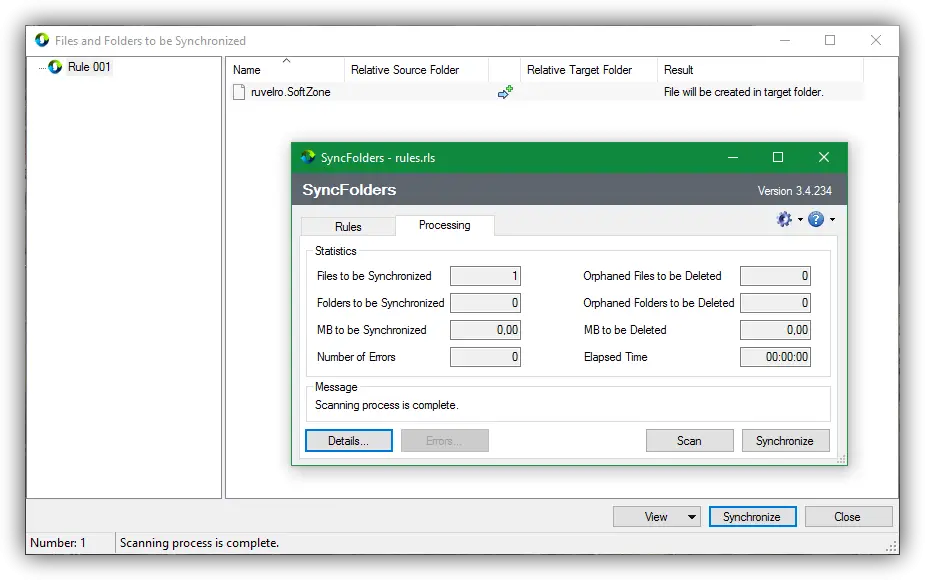Click the SyncFolders app icon in rules.rls title bar
Viewport: 925px width, 580px height.
[x=308, y=158]
